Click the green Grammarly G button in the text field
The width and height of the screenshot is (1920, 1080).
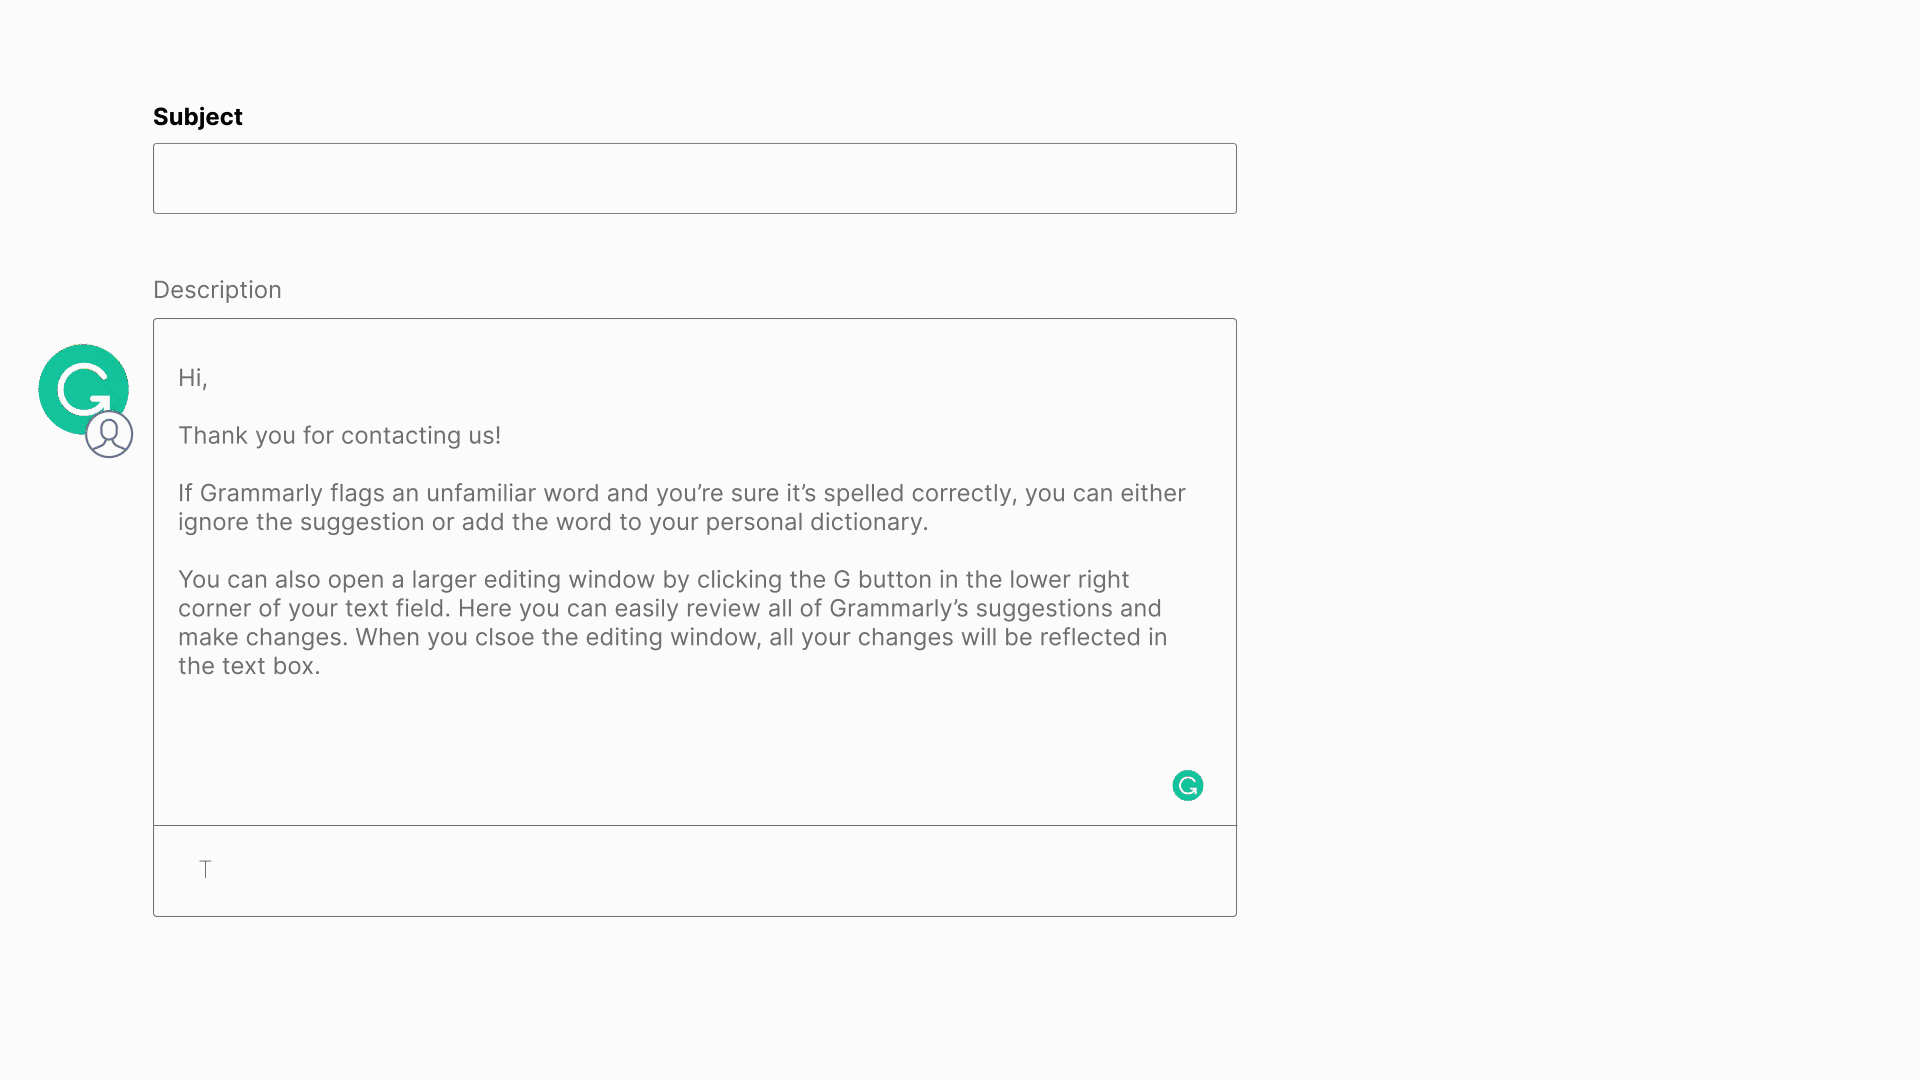(x=1187, y=786)
